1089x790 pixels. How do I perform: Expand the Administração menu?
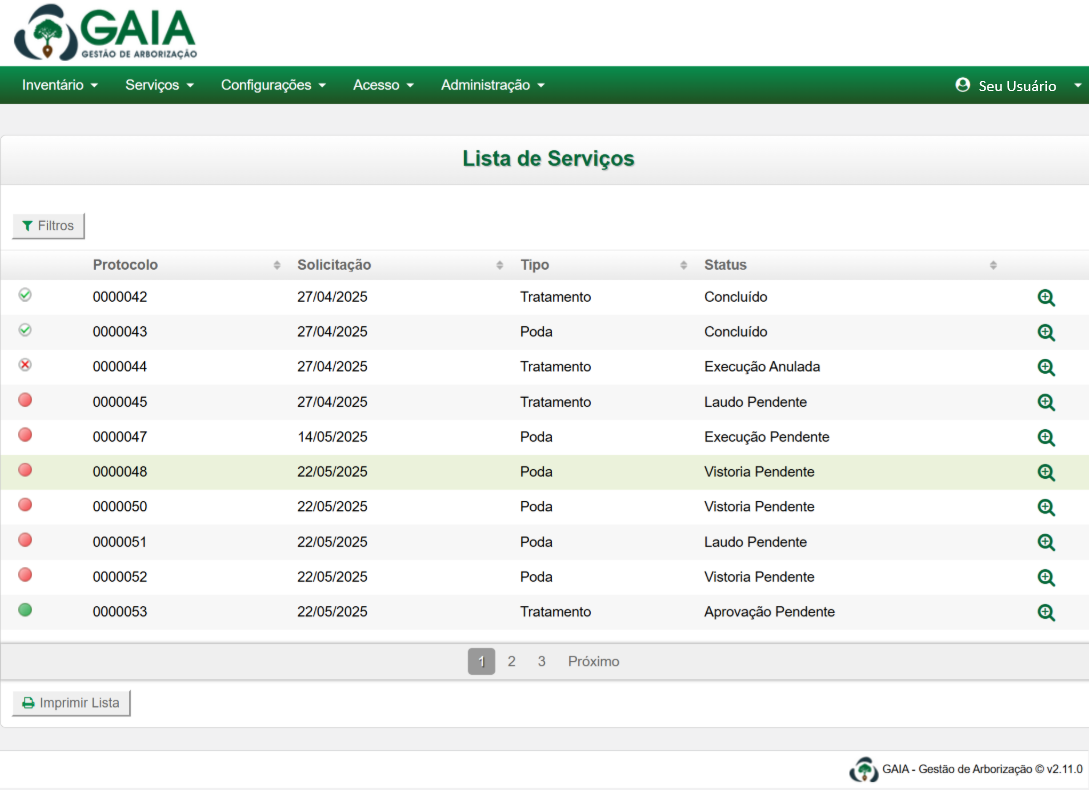492,85
